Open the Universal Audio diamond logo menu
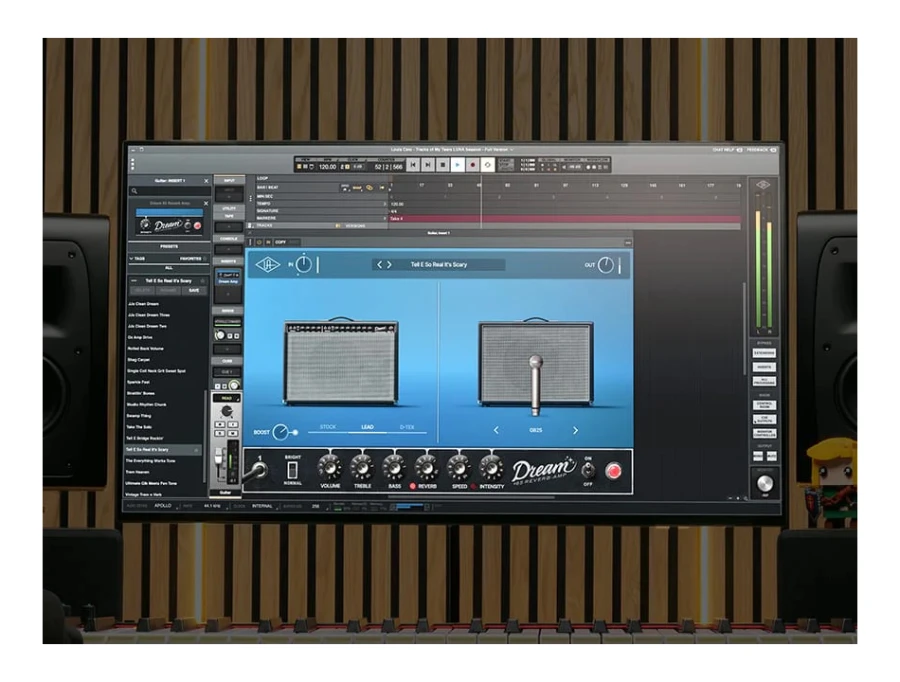Viewport: 900px width, 682px height. [267, 265]
